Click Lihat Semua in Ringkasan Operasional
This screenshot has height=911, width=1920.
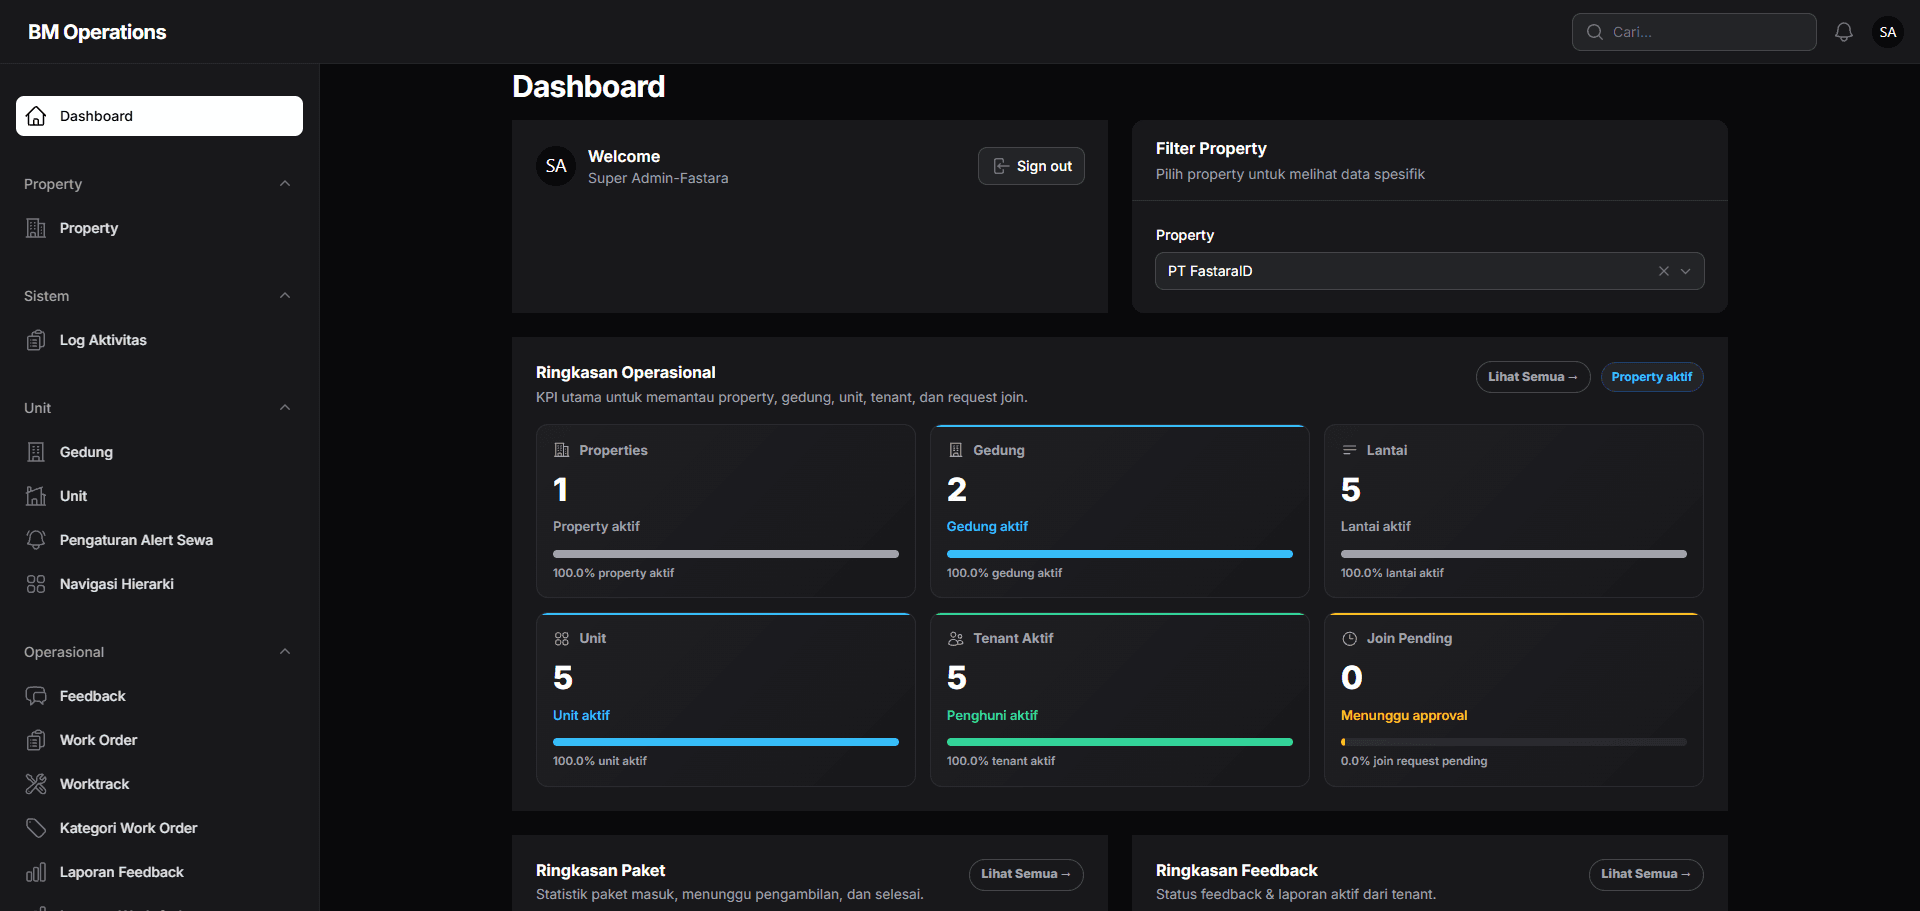point(1533,377)
